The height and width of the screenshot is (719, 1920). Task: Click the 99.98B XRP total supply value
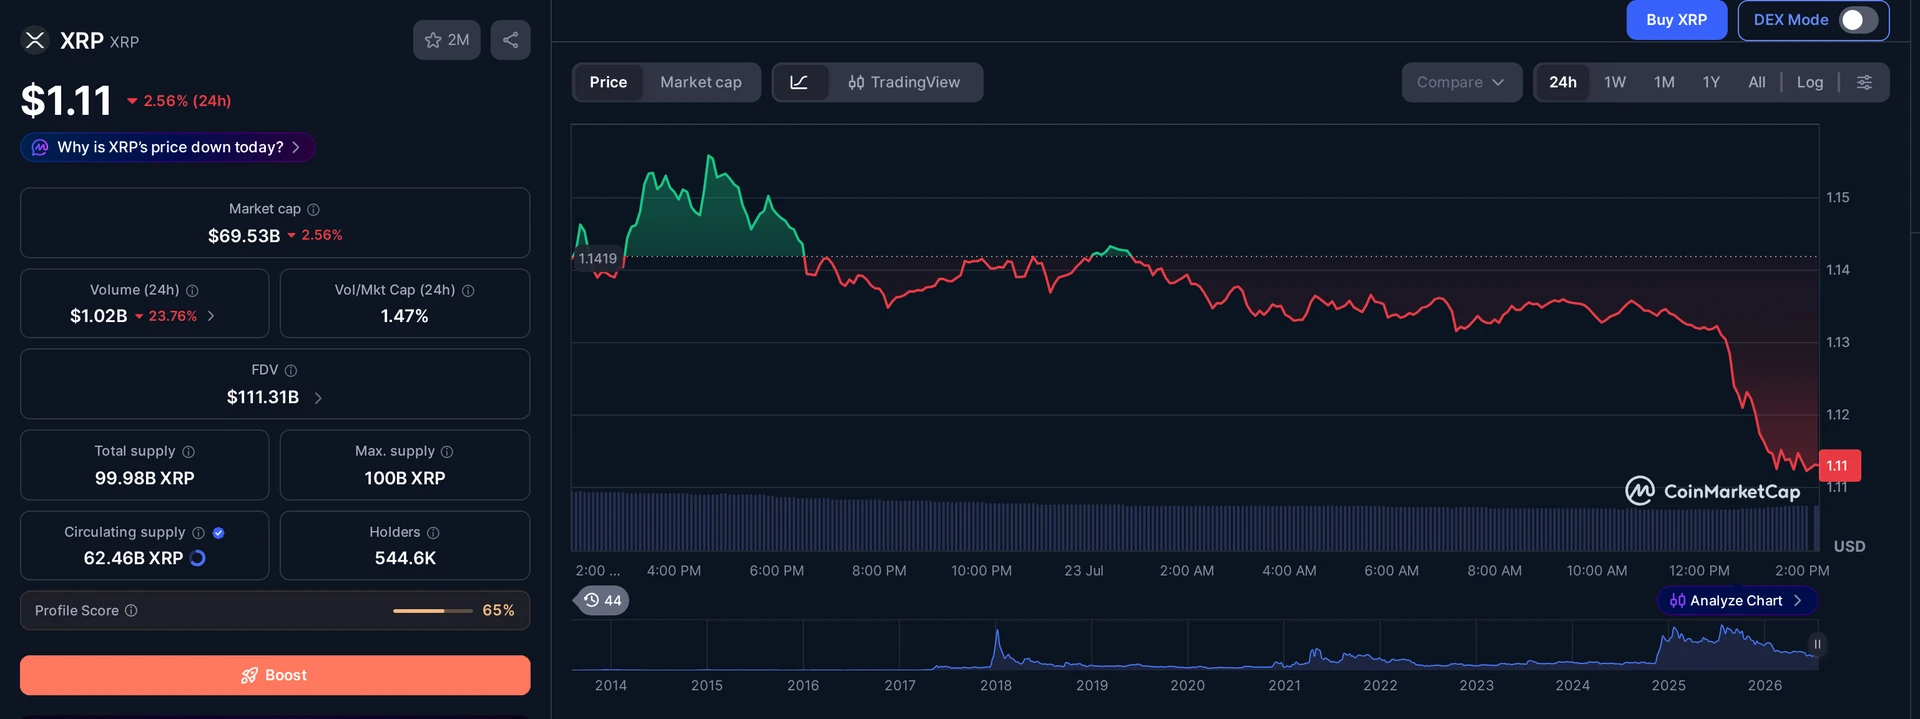point(145,478)
